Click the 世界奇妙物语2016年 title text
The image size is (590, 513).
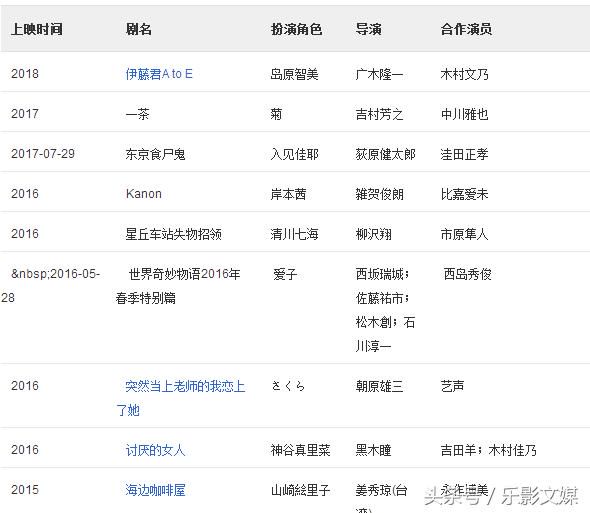coord(184,274)
